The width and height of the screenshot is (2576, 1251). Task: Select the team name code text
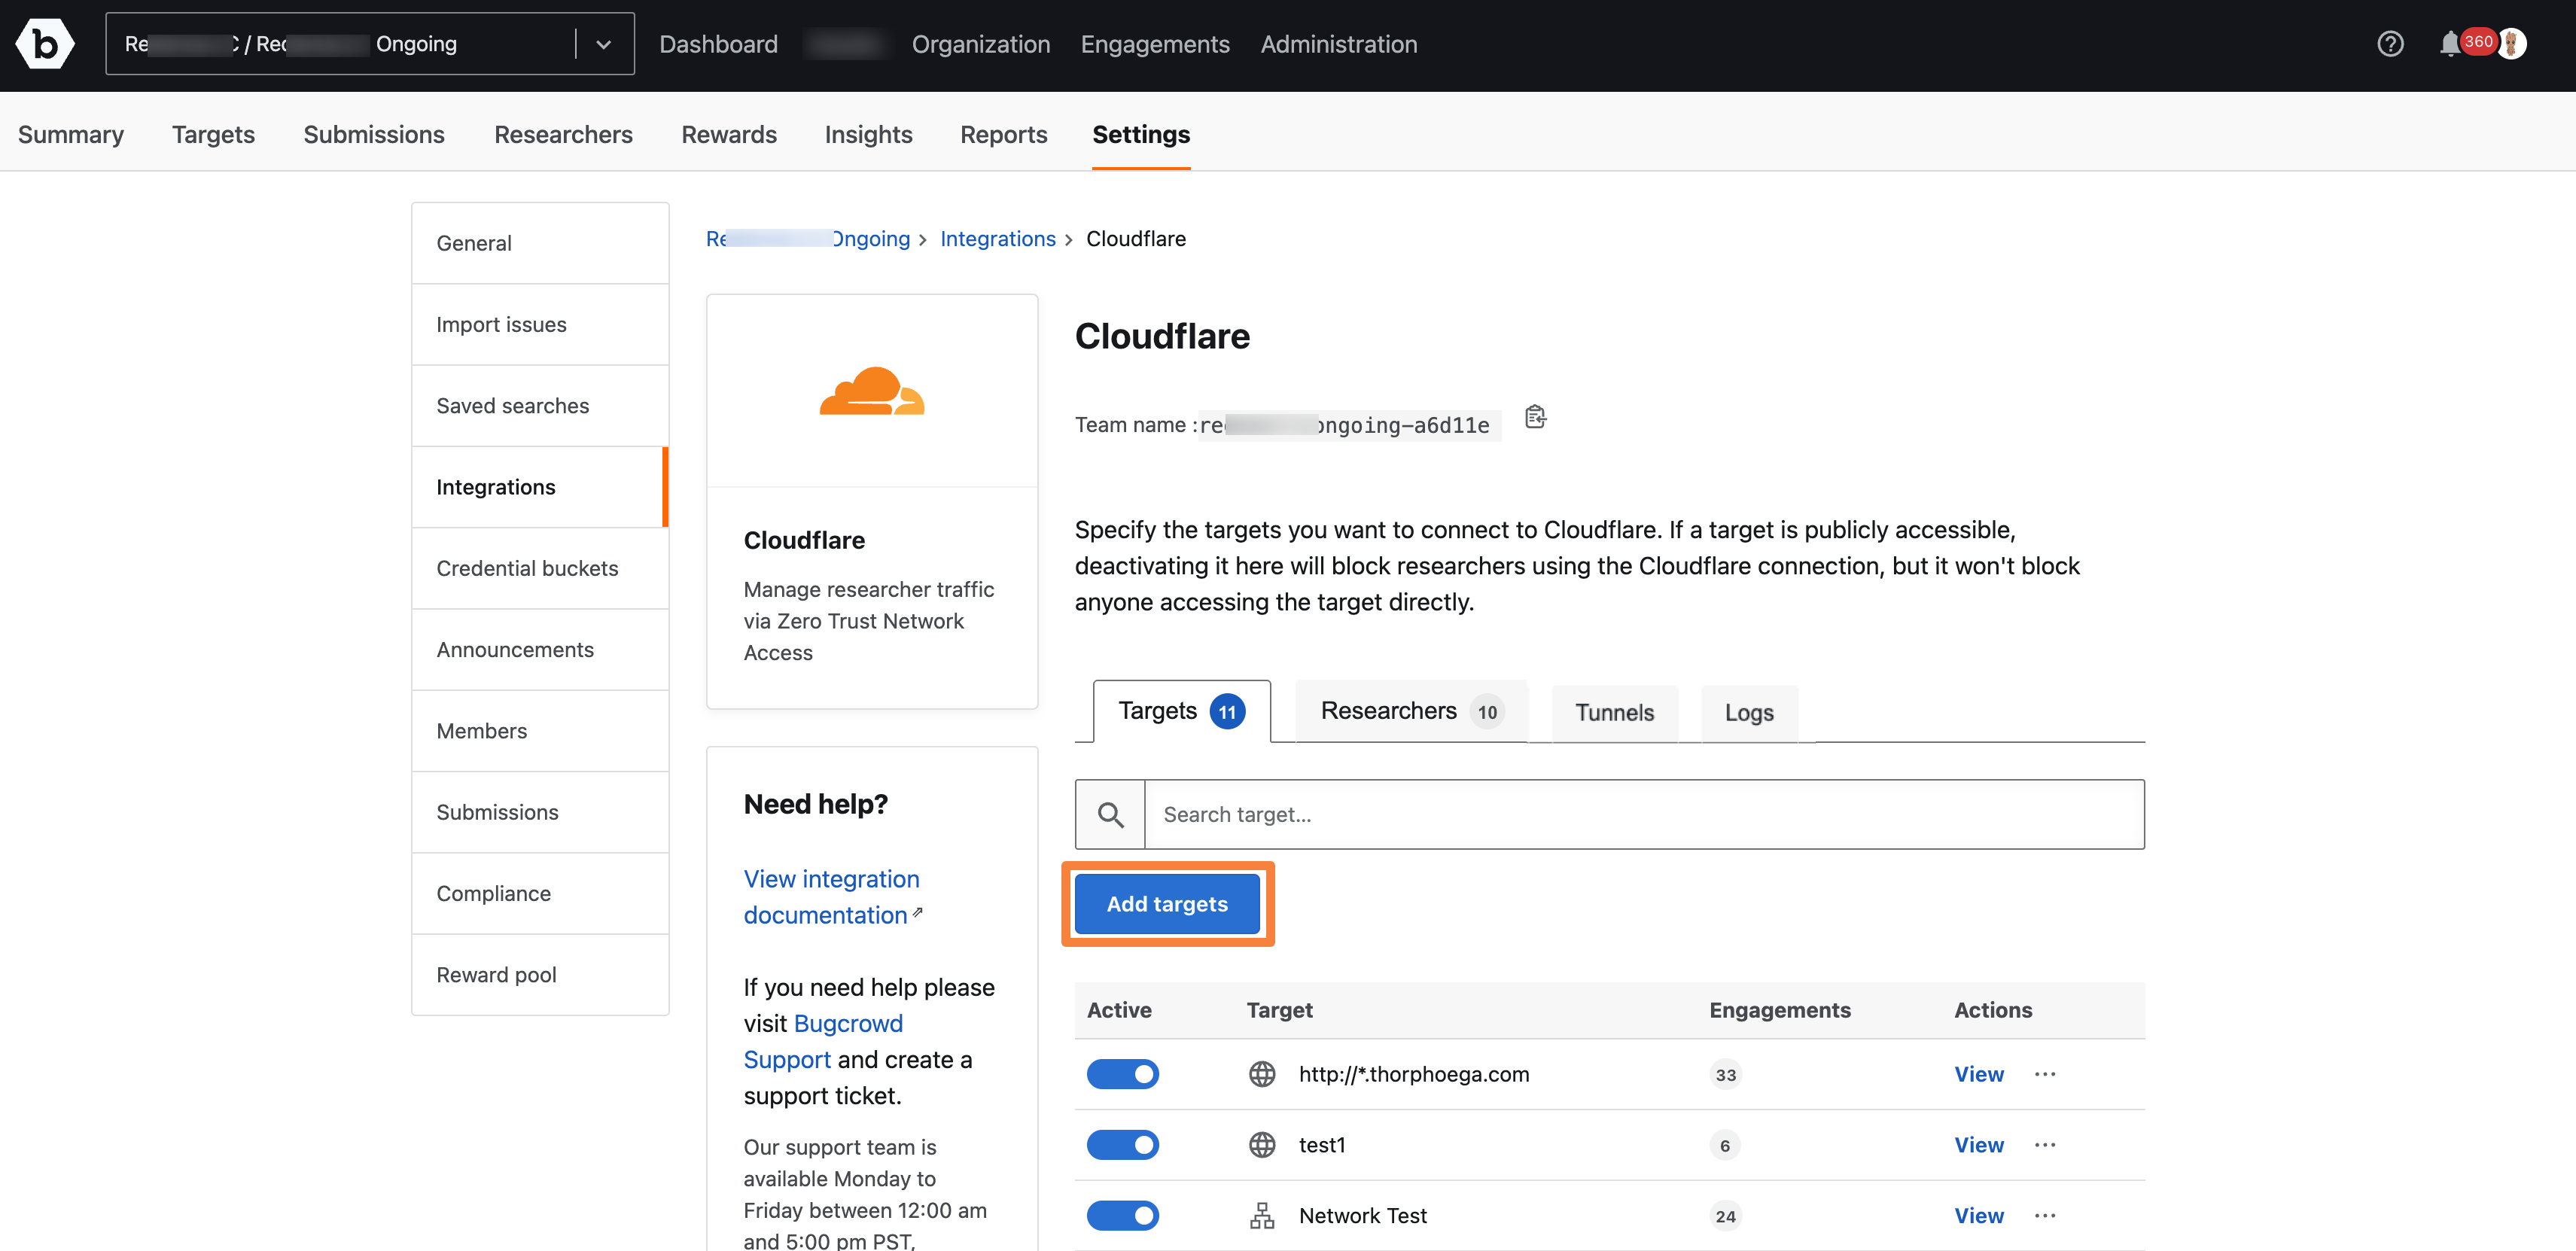point(1348,426)
